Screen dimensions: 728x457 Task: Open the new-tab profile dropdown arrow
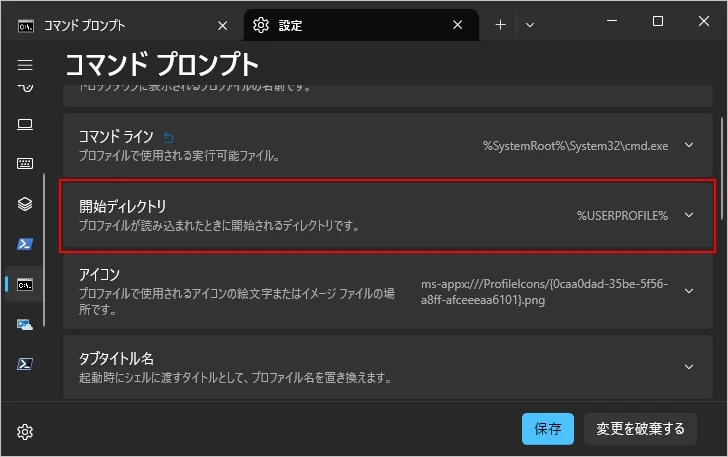click(x=530, y=25)
